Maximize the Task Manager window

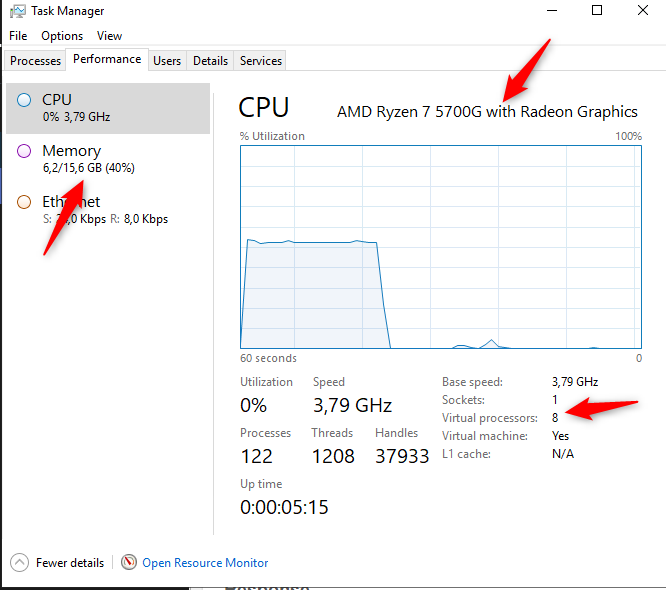597,10
